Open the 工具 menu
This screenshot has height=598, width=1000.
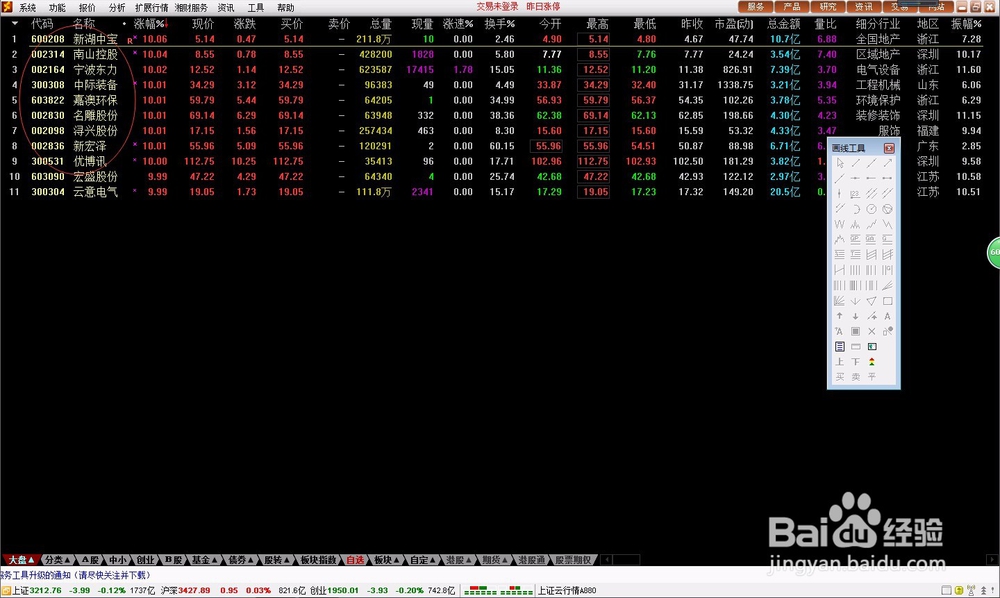click(x=256, y=8)
